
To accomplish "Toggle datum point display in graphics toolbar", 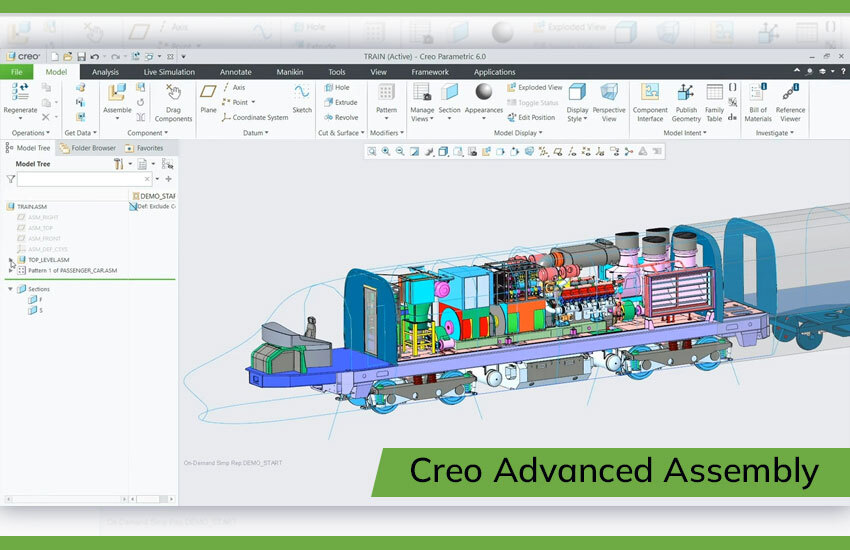I will [586, 152].
